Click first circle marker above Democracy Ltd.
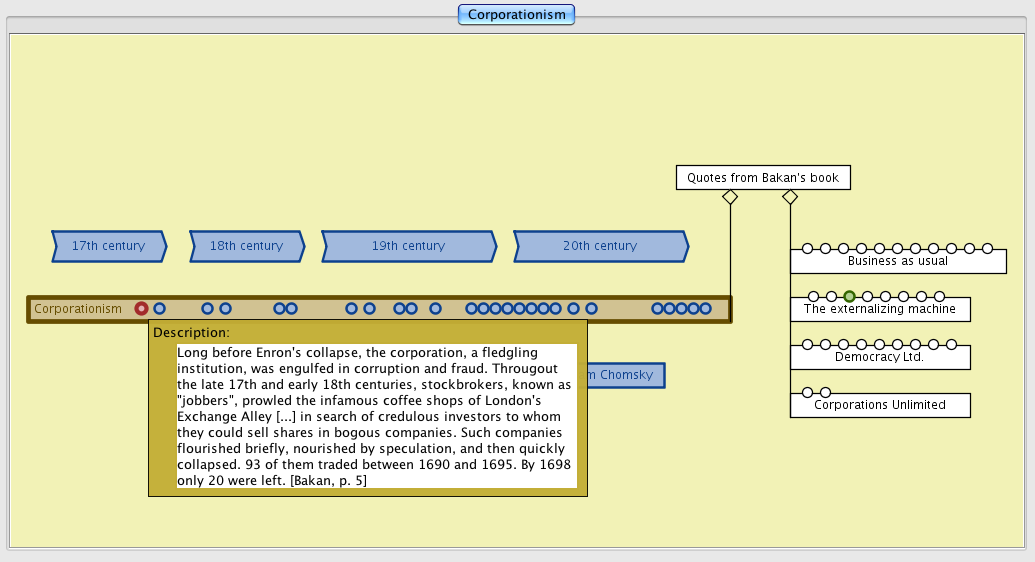This screenshot has height=562, width=1035. 807,344
